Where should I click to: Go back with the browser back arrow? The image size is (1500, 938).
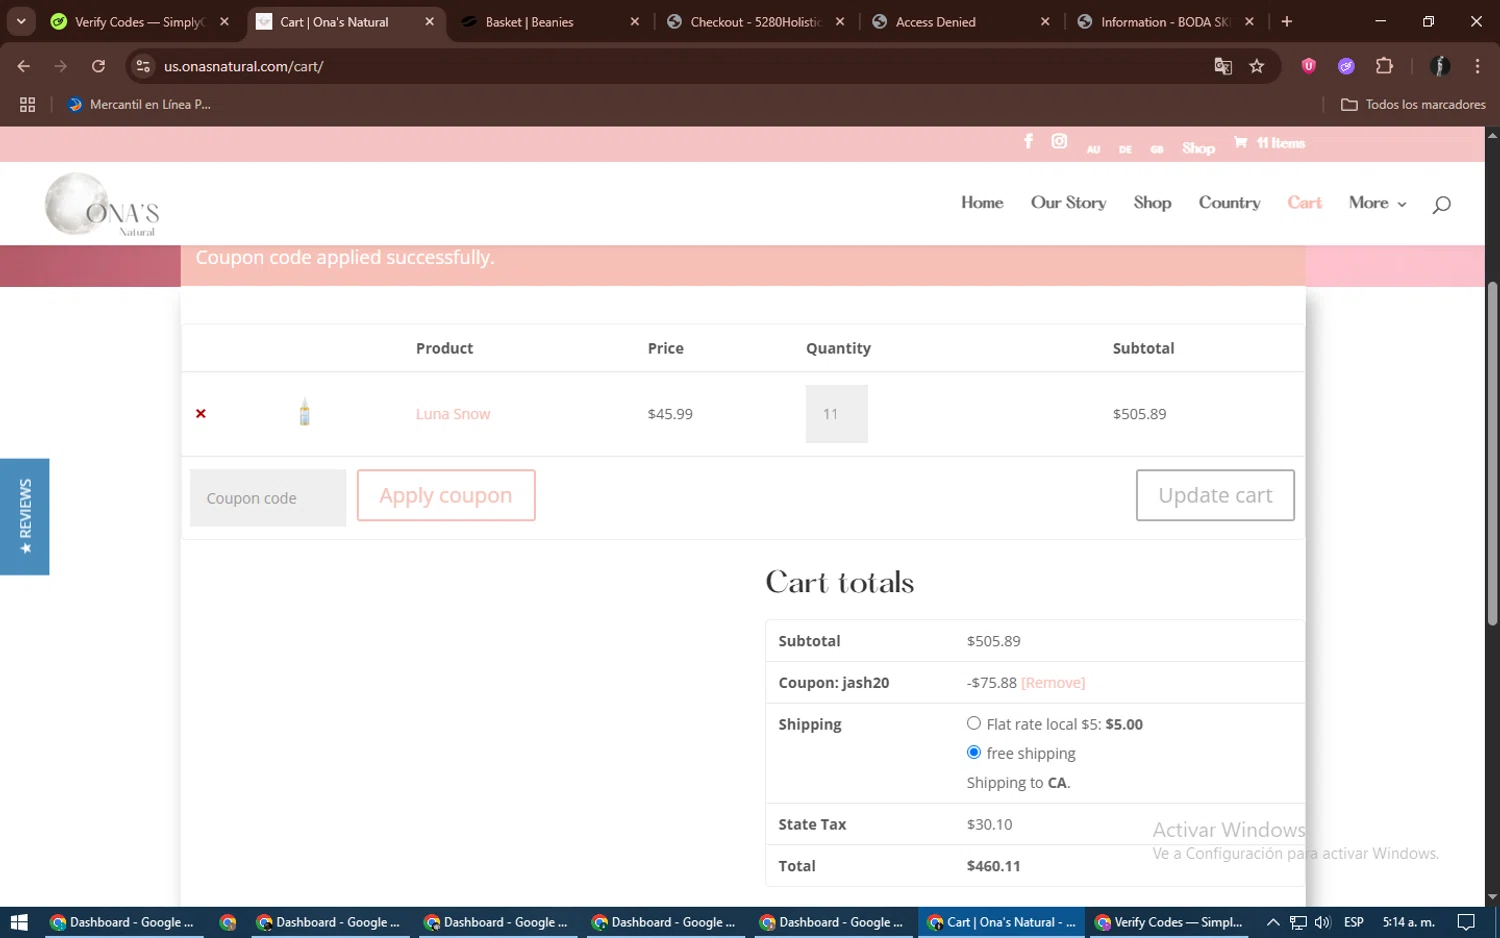24,66
